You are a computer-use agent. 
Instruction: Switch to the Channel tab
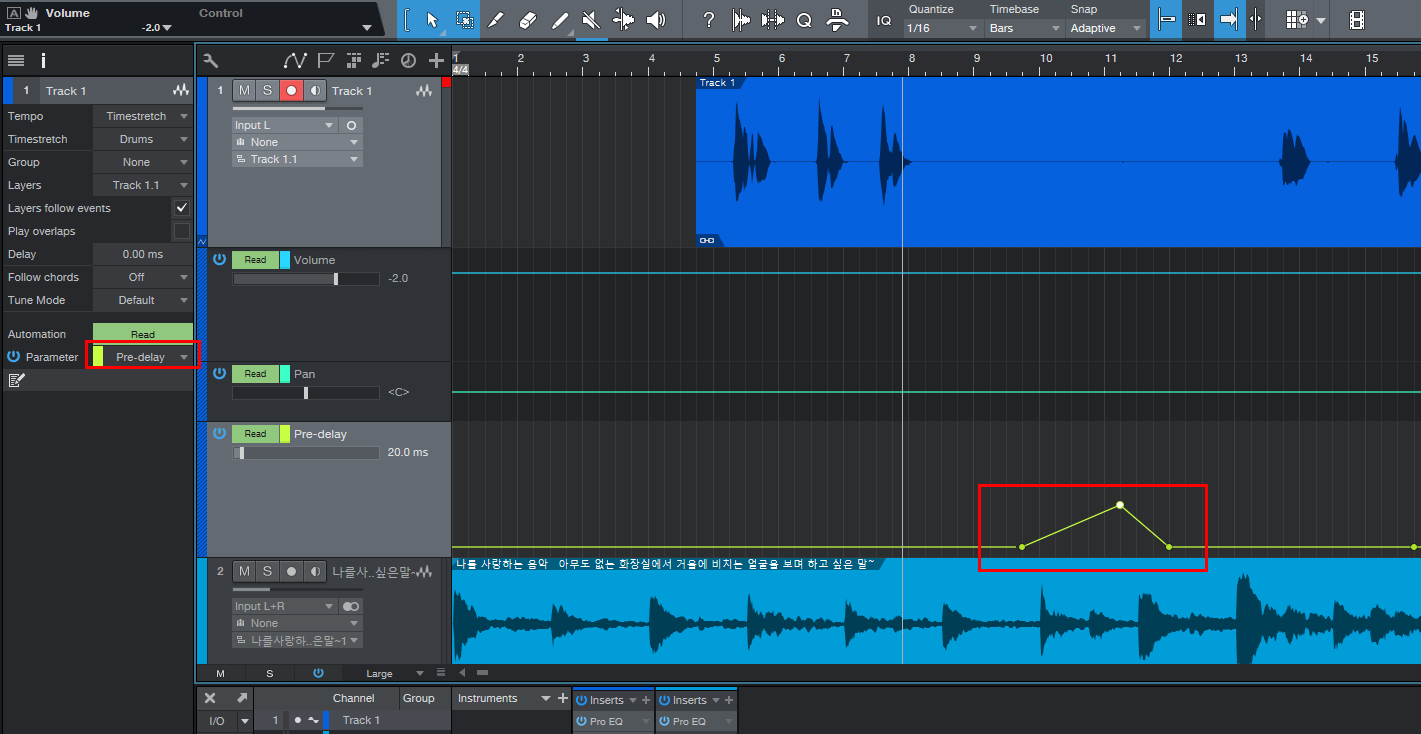tap(353, 698)
